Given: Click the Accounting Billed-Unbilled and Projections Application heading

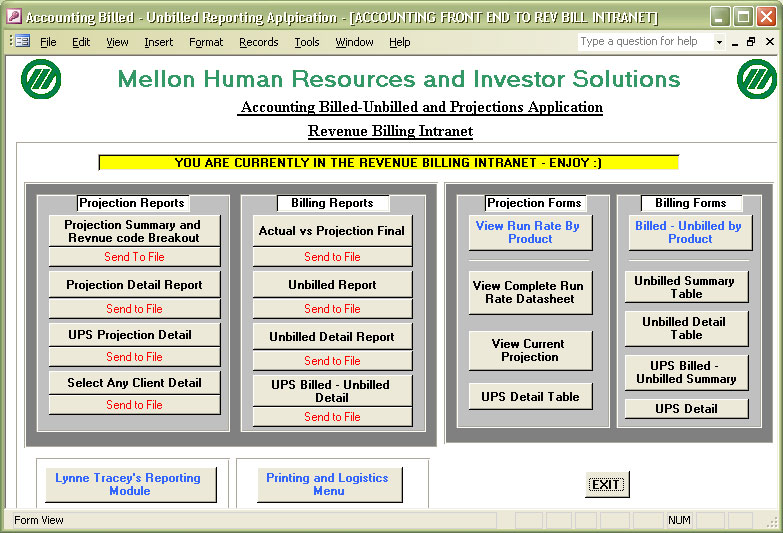Looking at the screenshot, I should (421, 107).
